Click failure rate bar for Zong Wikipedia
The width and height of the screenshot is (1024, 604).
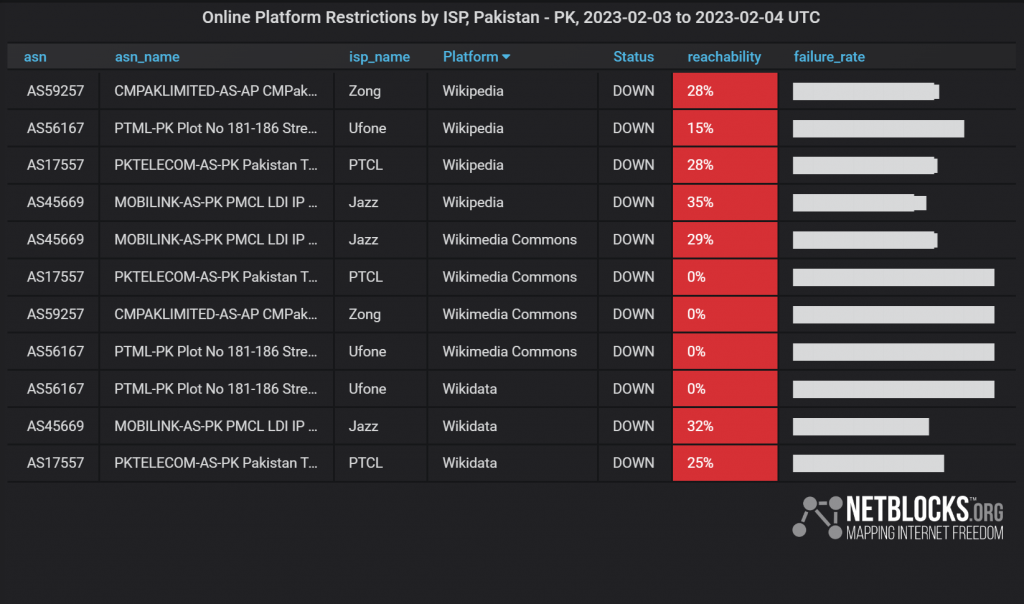pyautogui.click(x=866, y=91)
